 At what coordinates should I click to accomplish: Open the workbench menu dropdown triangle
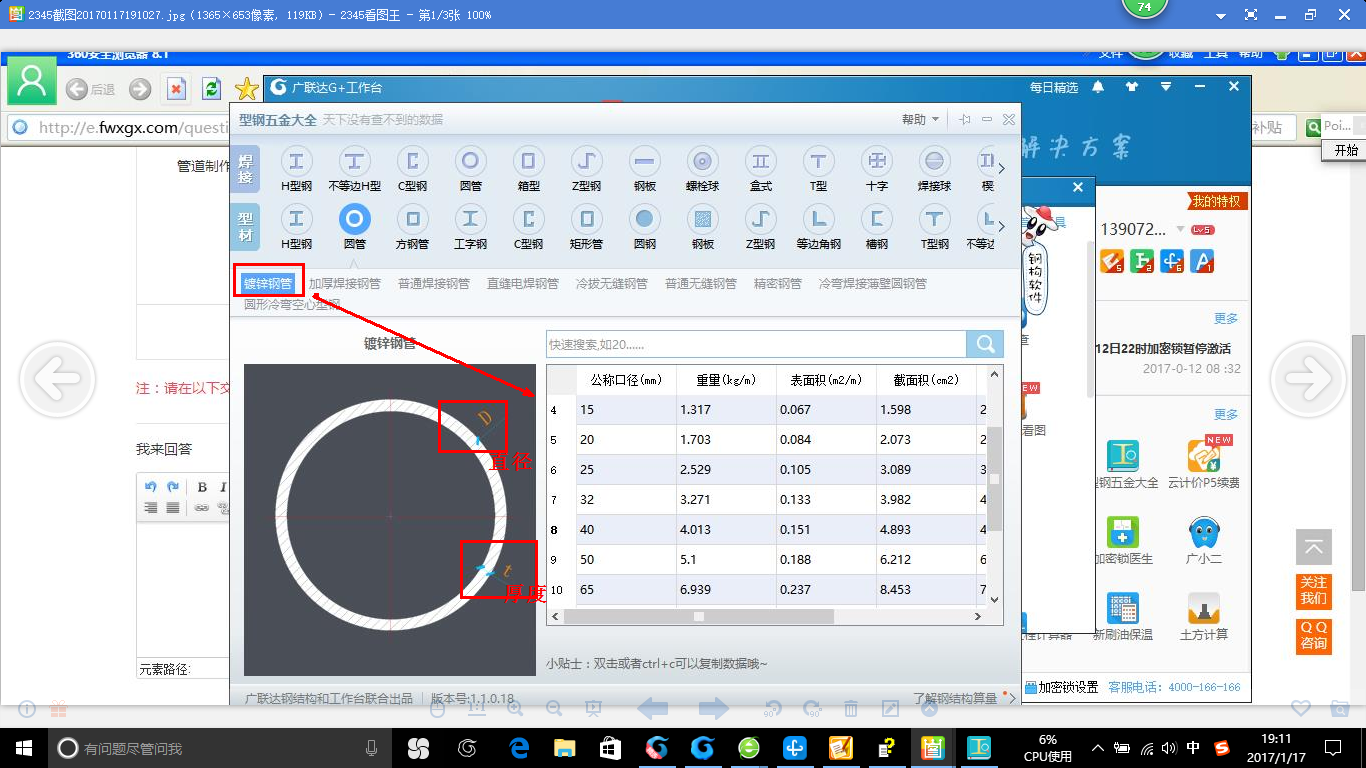click(1165, 87)
